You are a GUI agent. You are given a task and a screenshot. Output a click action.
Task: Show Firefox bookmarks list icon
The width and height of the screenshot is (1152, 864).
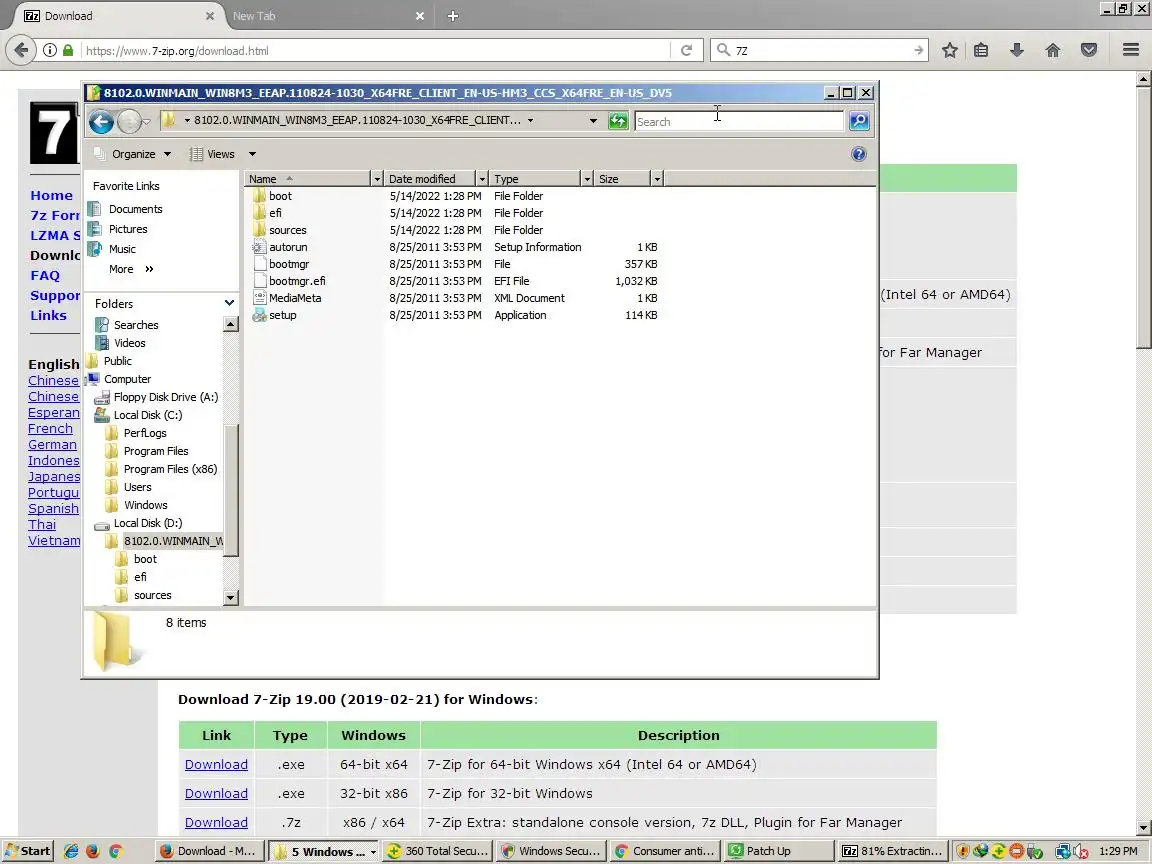981,50
